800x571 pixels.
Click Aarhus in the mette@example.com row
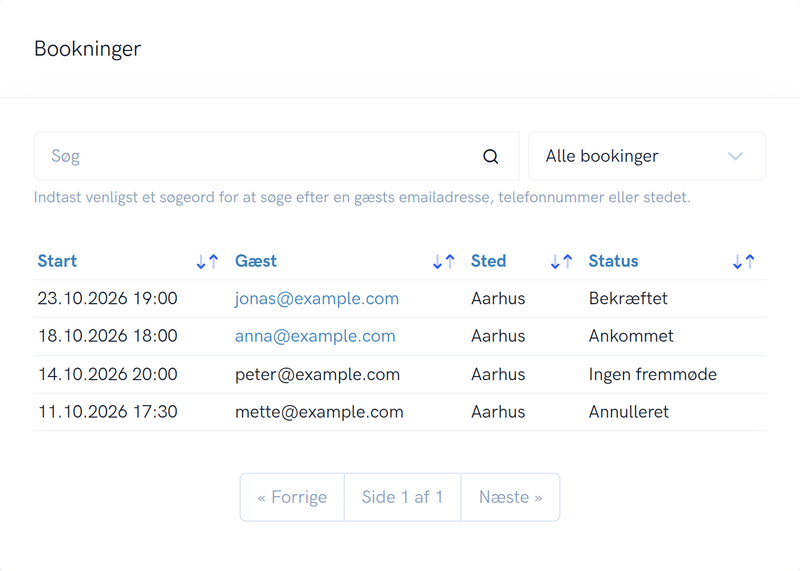(x=498, y=411)
